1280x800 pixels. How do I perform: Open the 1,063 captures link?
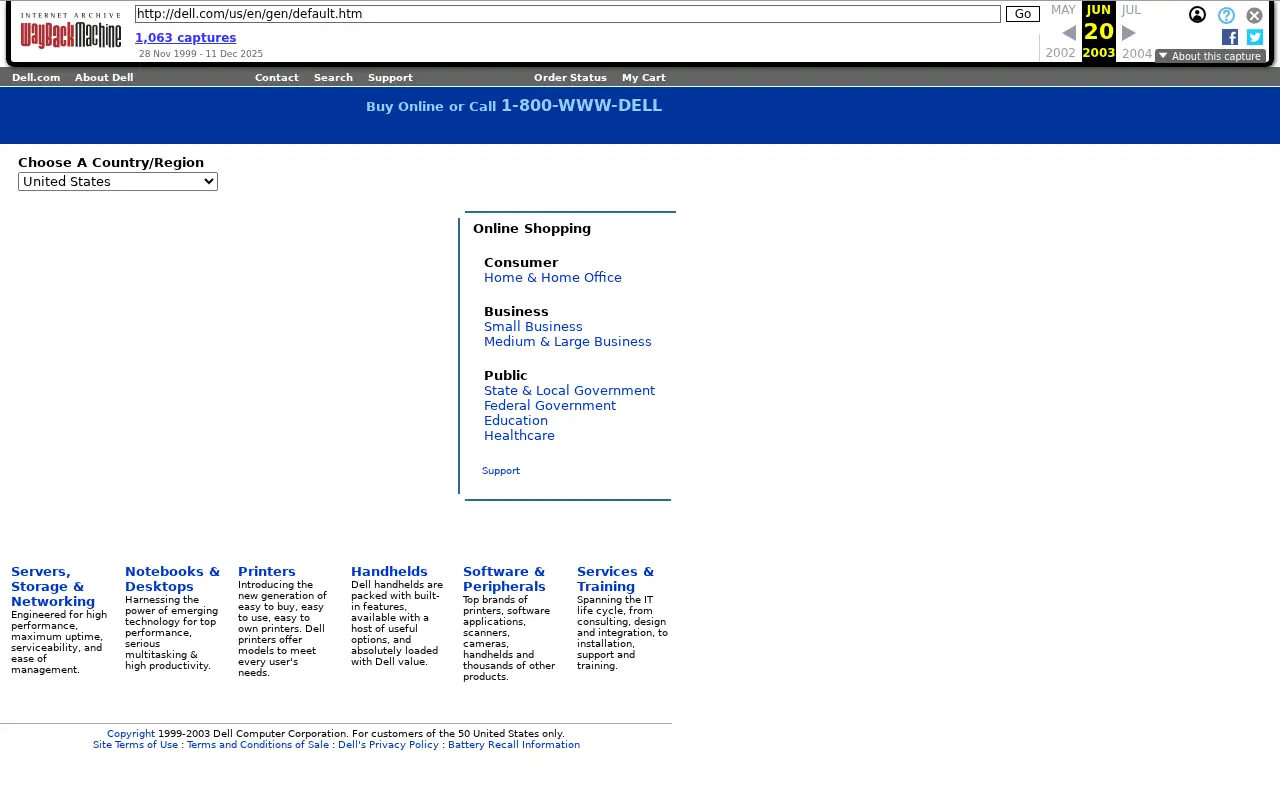click(186, 38)
